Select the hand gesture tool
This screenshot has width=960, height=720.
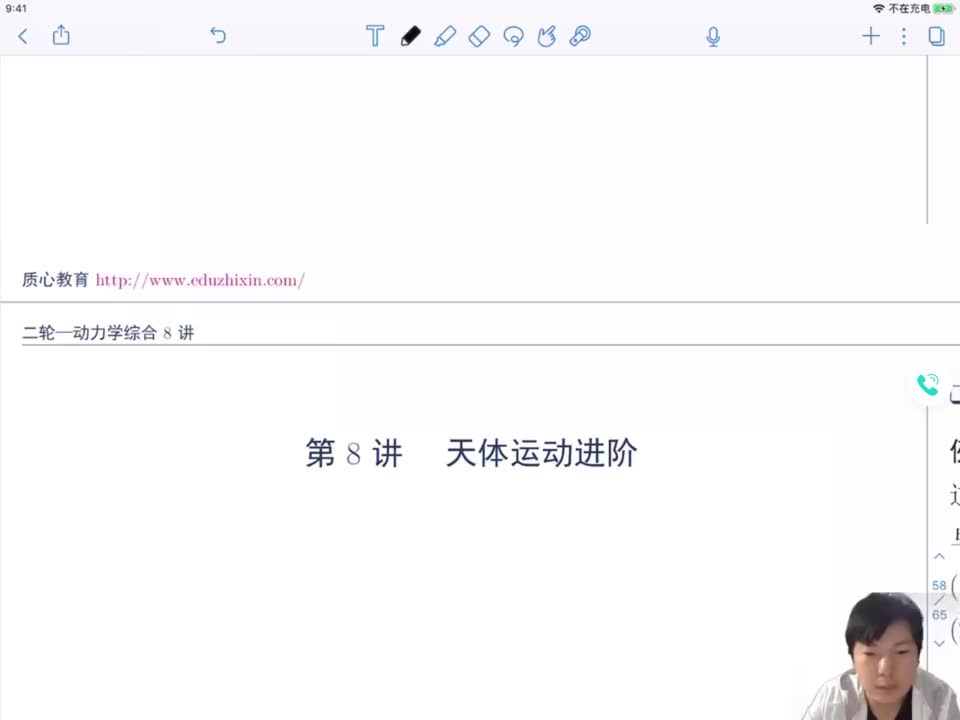[x=547, y=36]
